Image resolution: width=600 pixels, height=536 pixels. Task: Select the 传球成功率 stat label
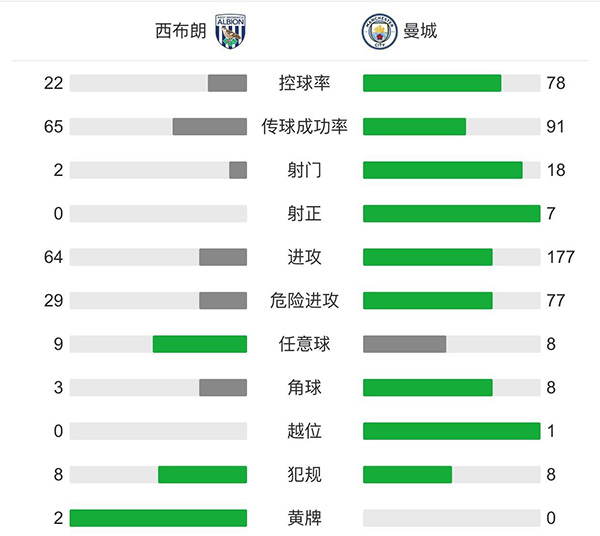tap(304, 127)
